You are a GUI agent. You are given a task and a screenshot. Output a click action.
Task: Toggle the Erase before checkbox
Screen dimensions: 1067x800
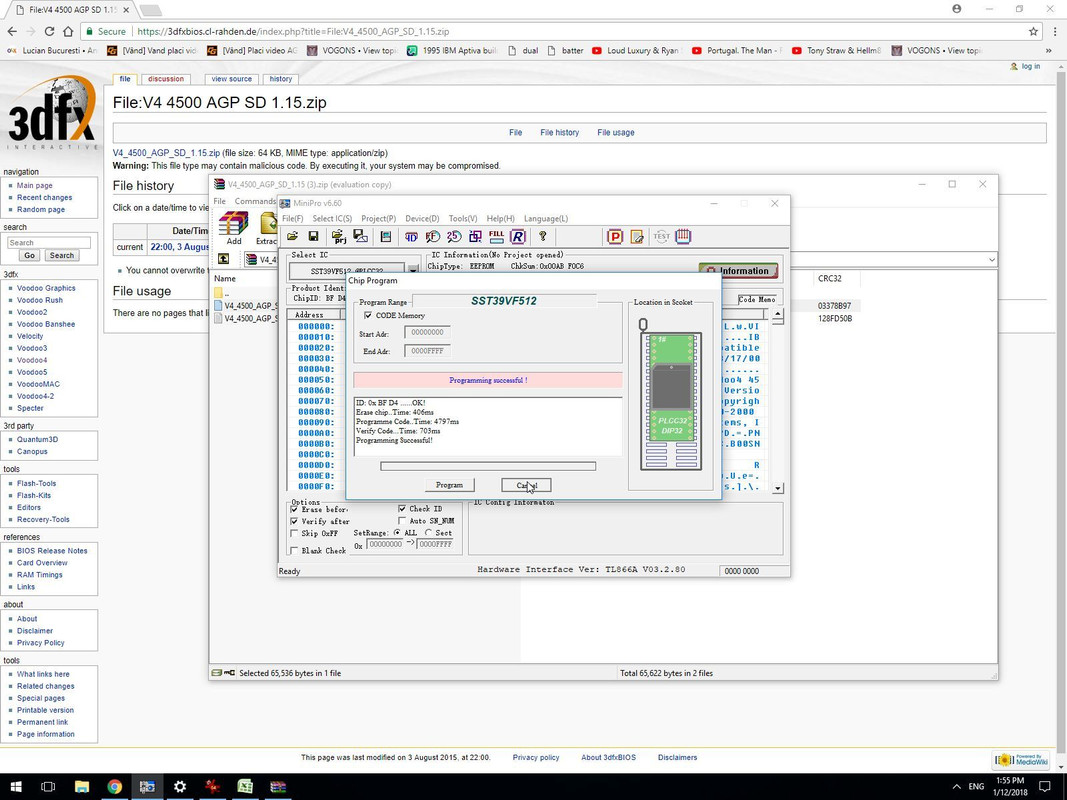point(295,509)
